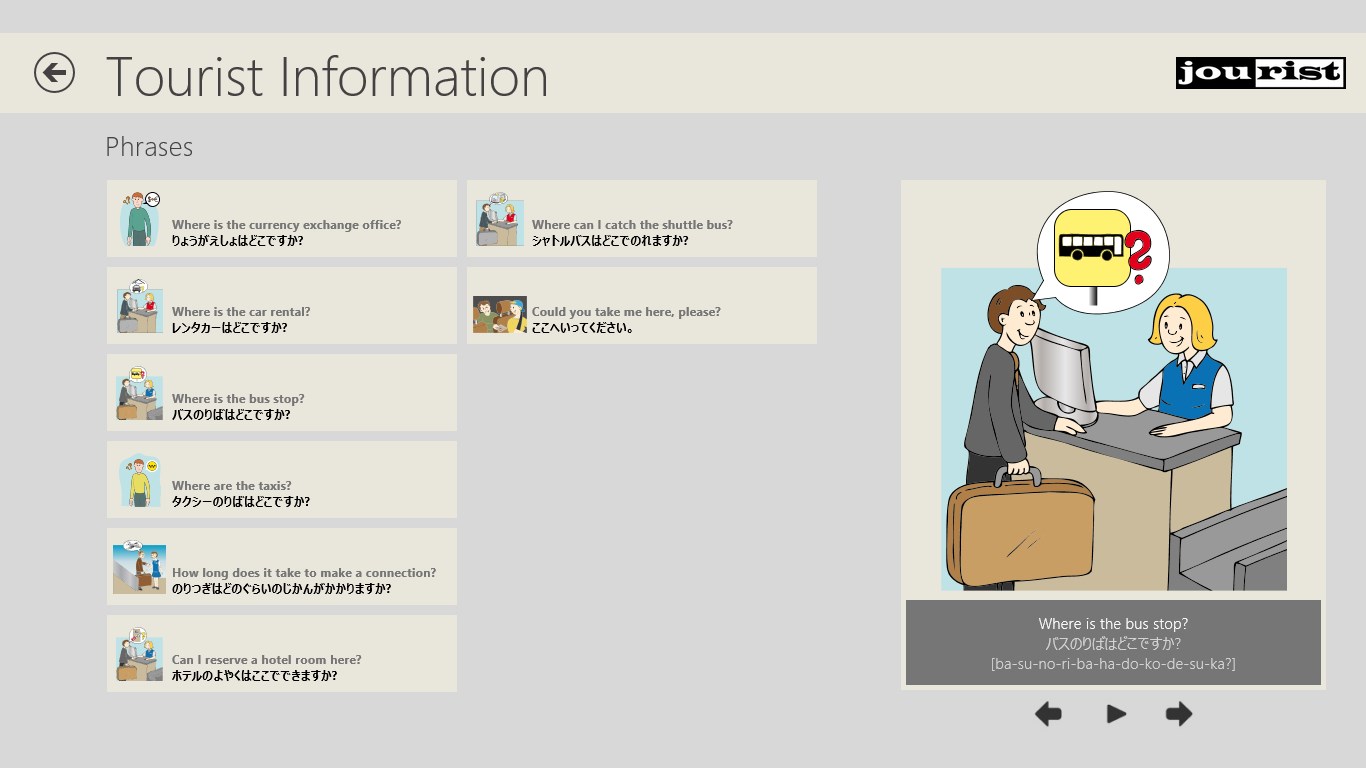Click the Jourist logo
Screen dimensions: 1366x768
[1260, 73]
